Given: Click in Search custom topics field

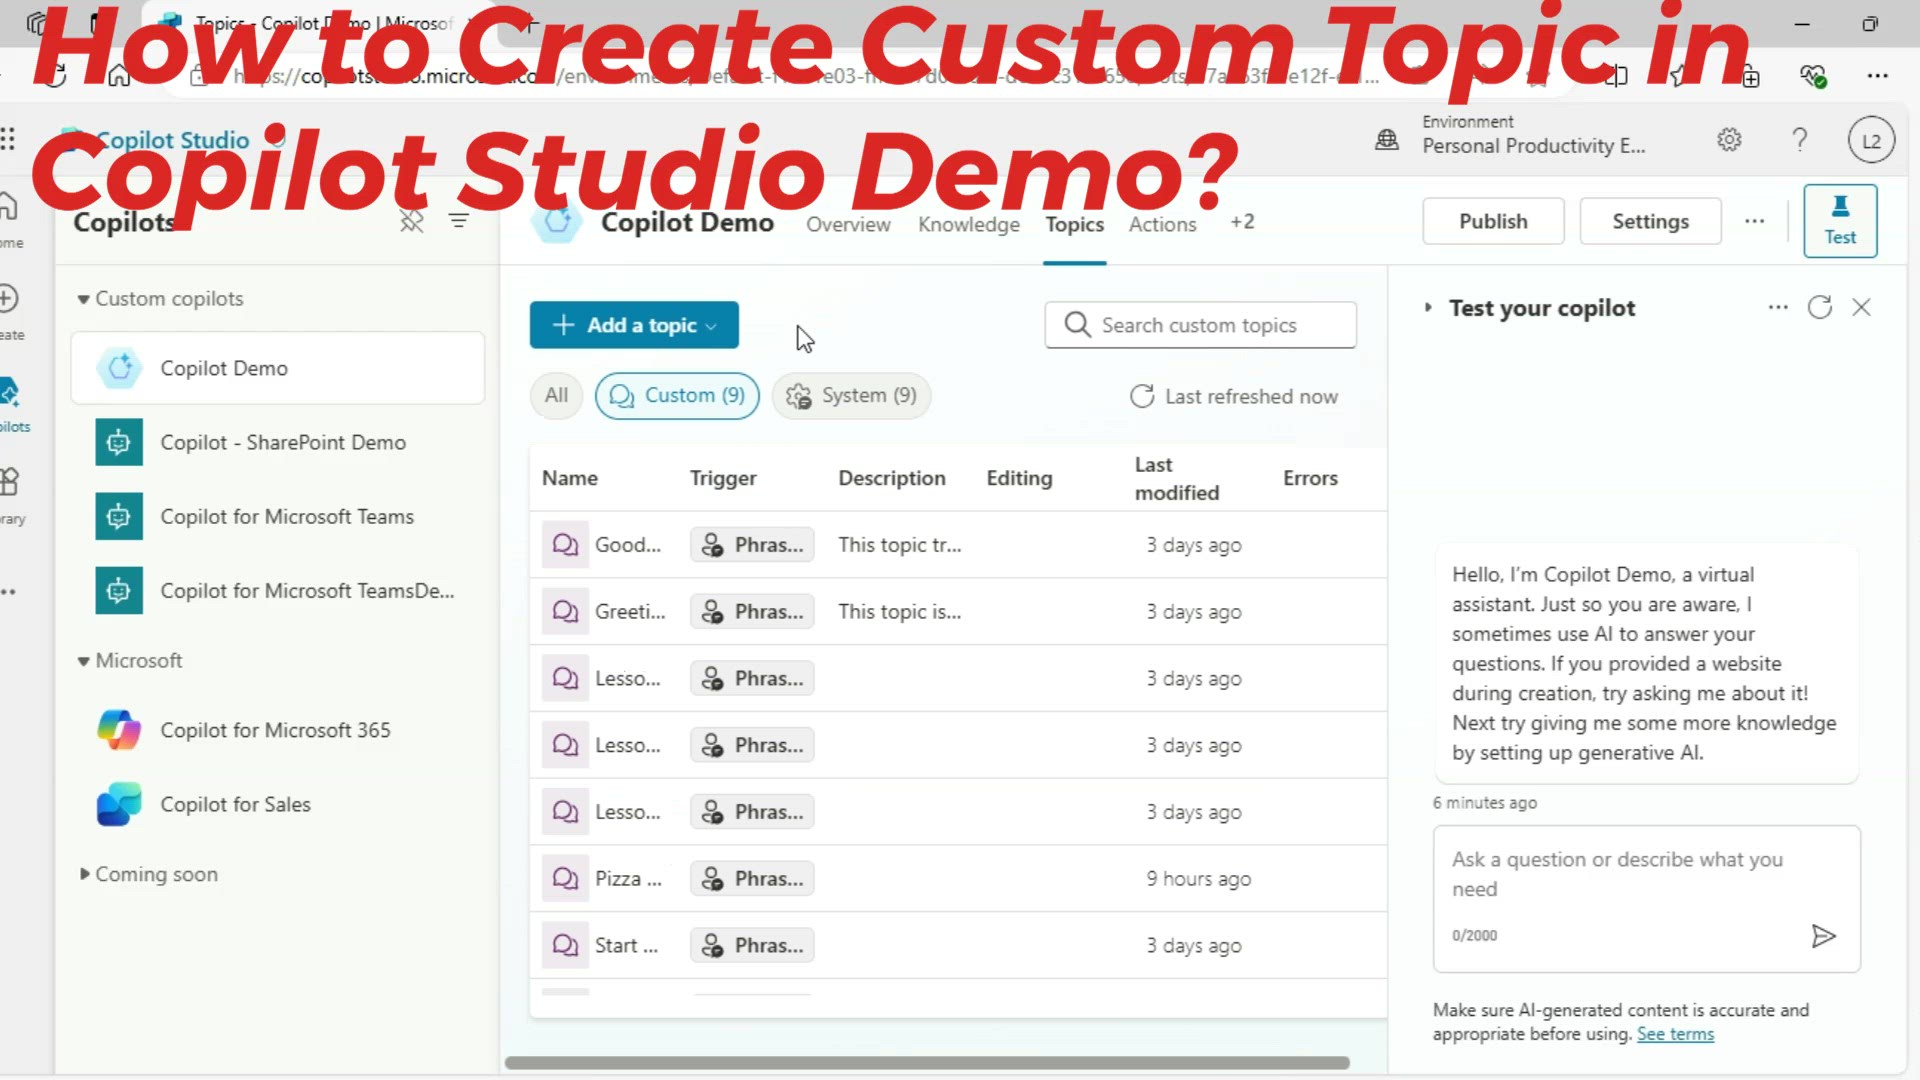Looking at the screenshot, I should click(x=1200, y=325).
